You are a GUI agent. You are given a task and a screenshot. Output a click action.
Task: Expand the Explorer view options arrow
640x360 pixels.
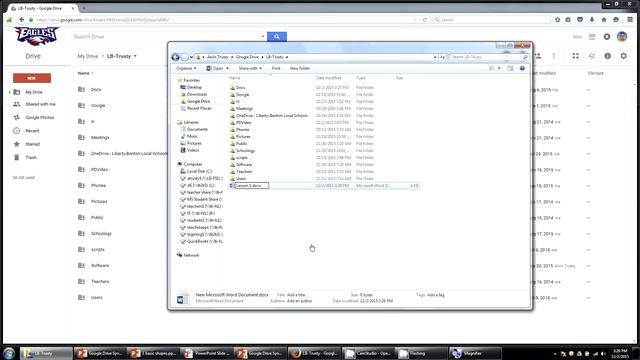pos(499,69)
